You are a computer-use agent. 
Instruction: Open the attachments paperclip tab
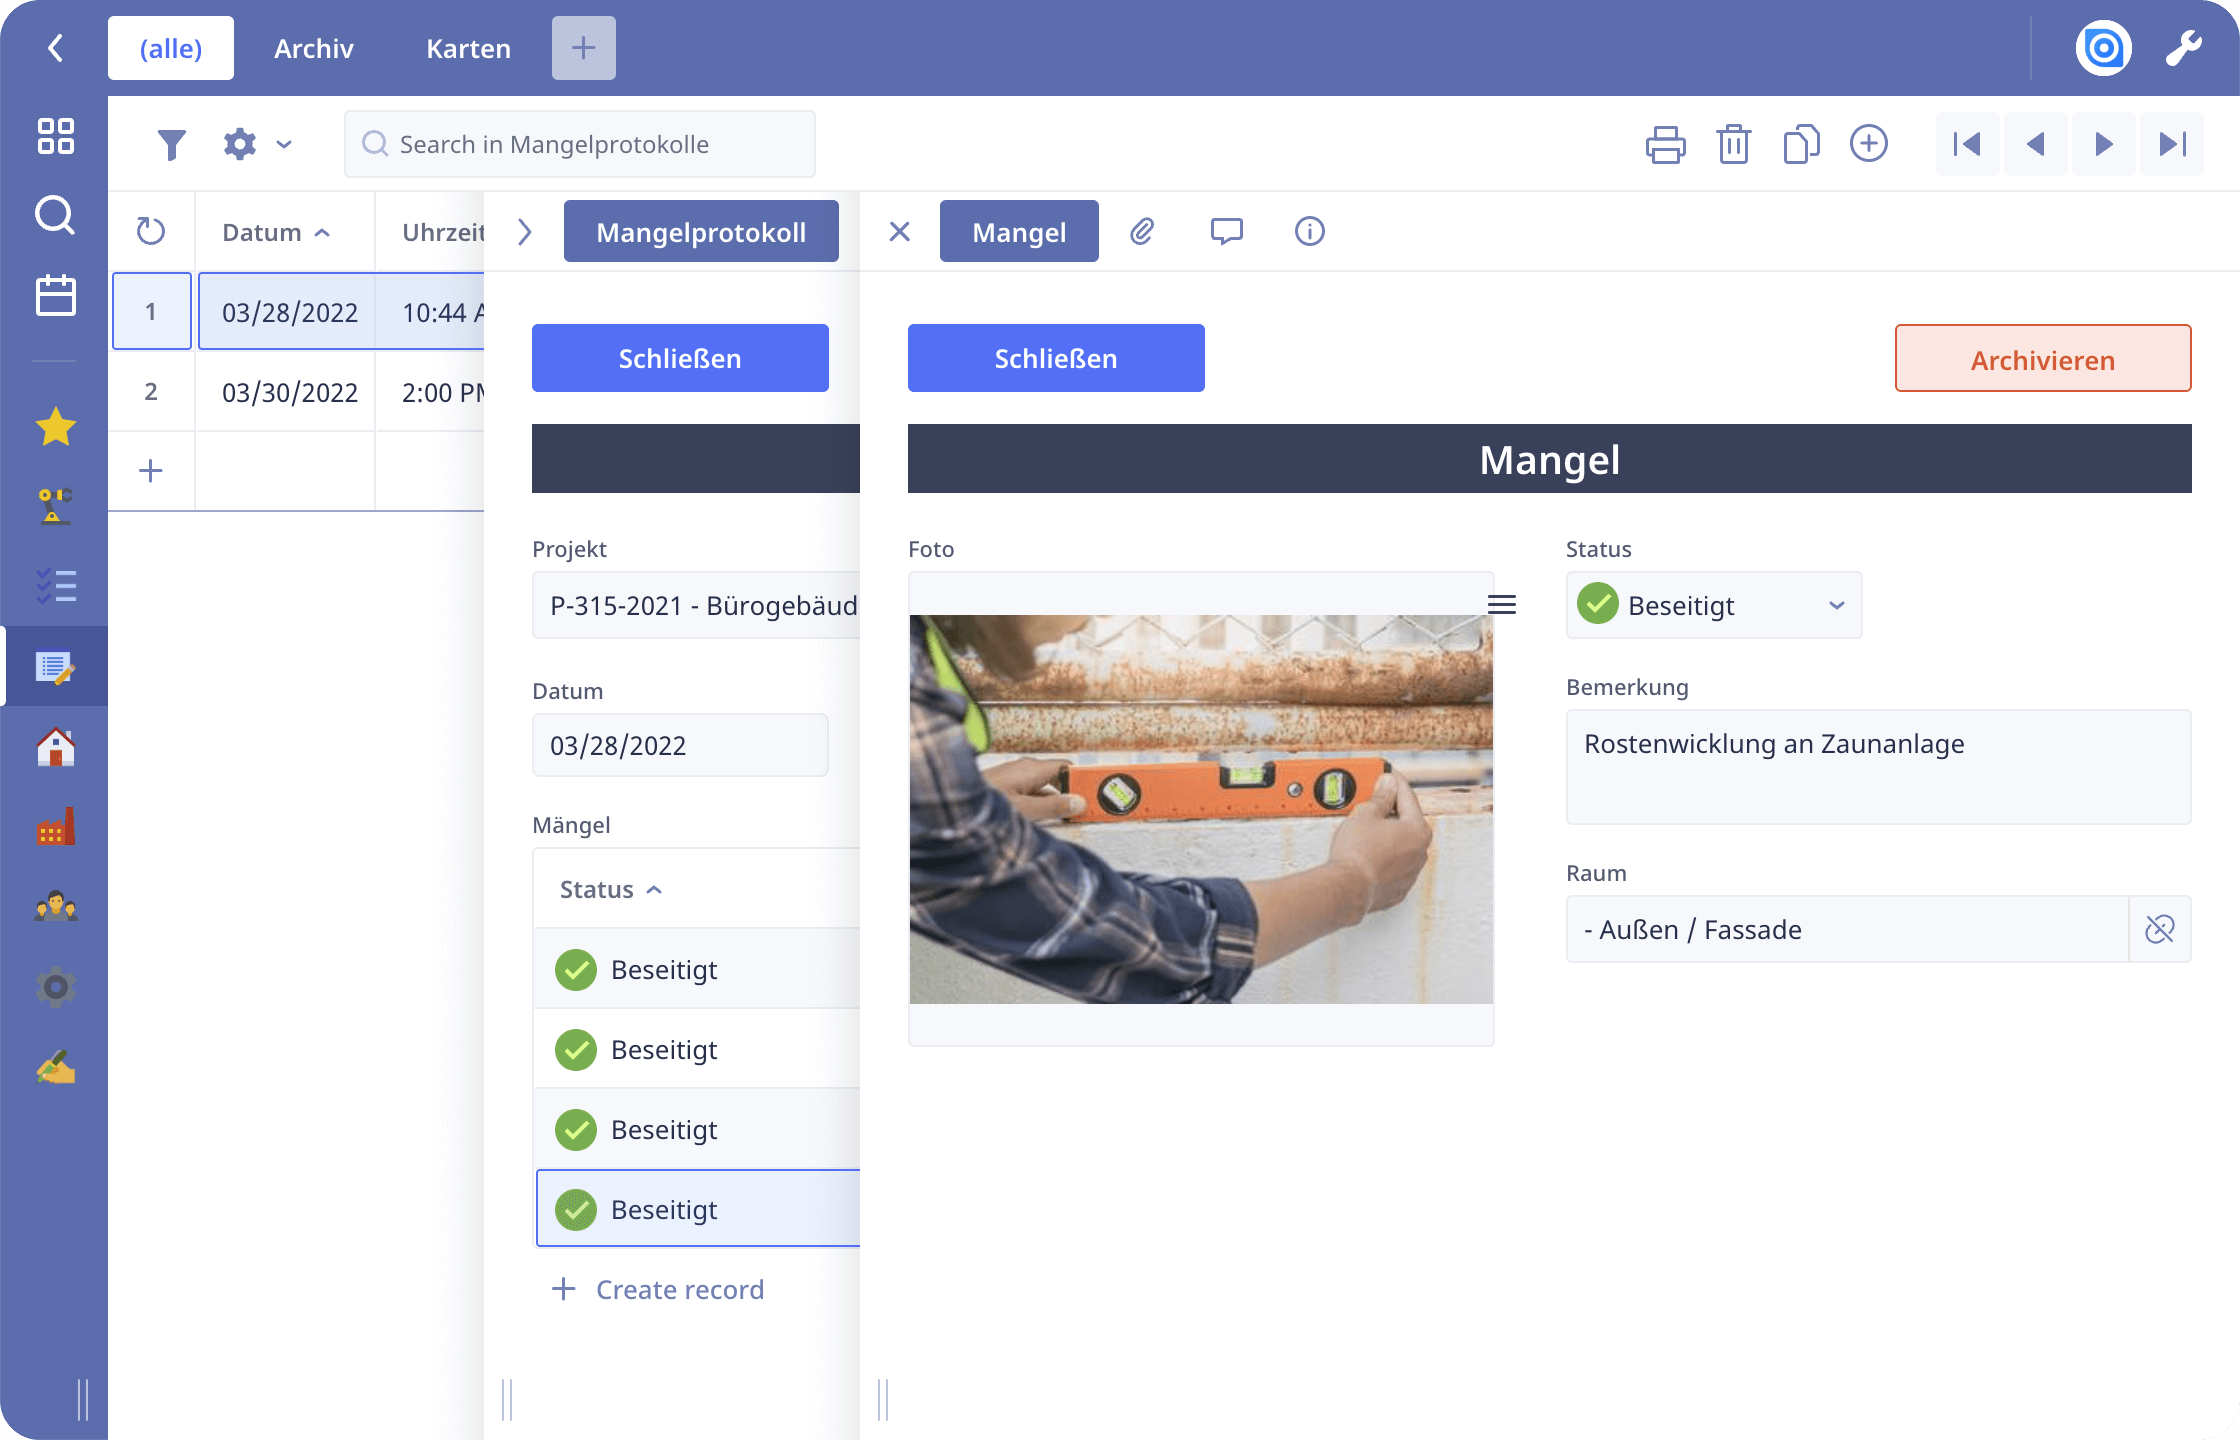pos(1142,231)
